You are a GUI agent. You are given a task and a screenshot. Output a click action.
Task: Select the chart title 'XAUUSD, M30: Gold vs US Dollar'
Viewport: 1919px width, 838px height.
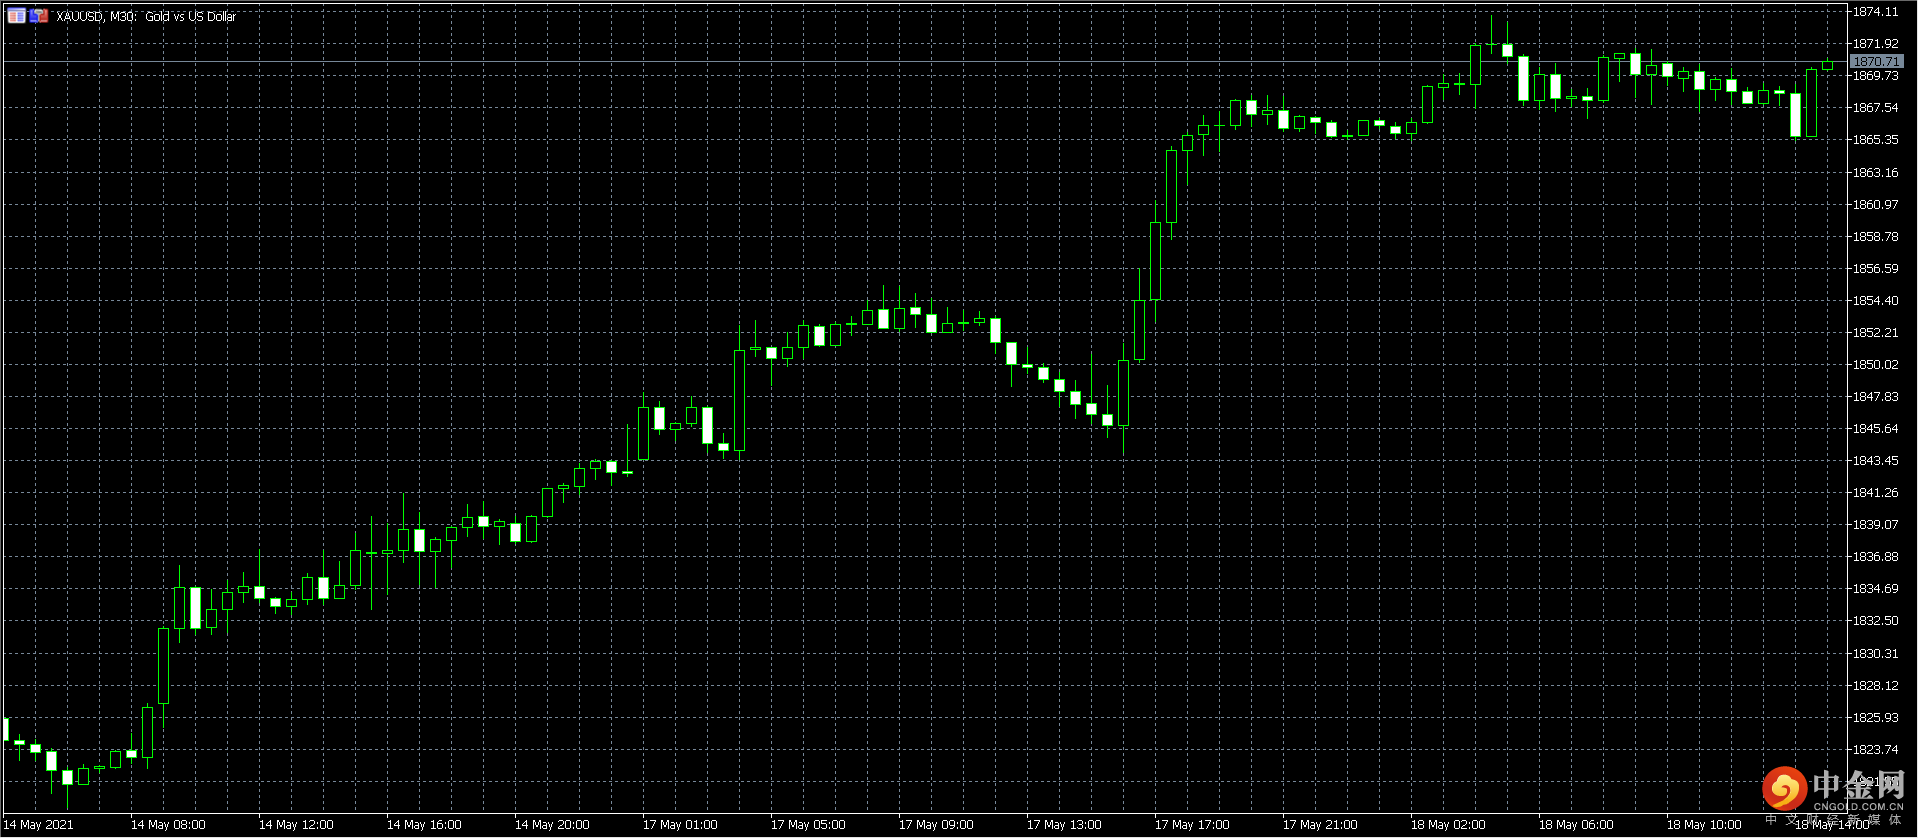(146, 16)
